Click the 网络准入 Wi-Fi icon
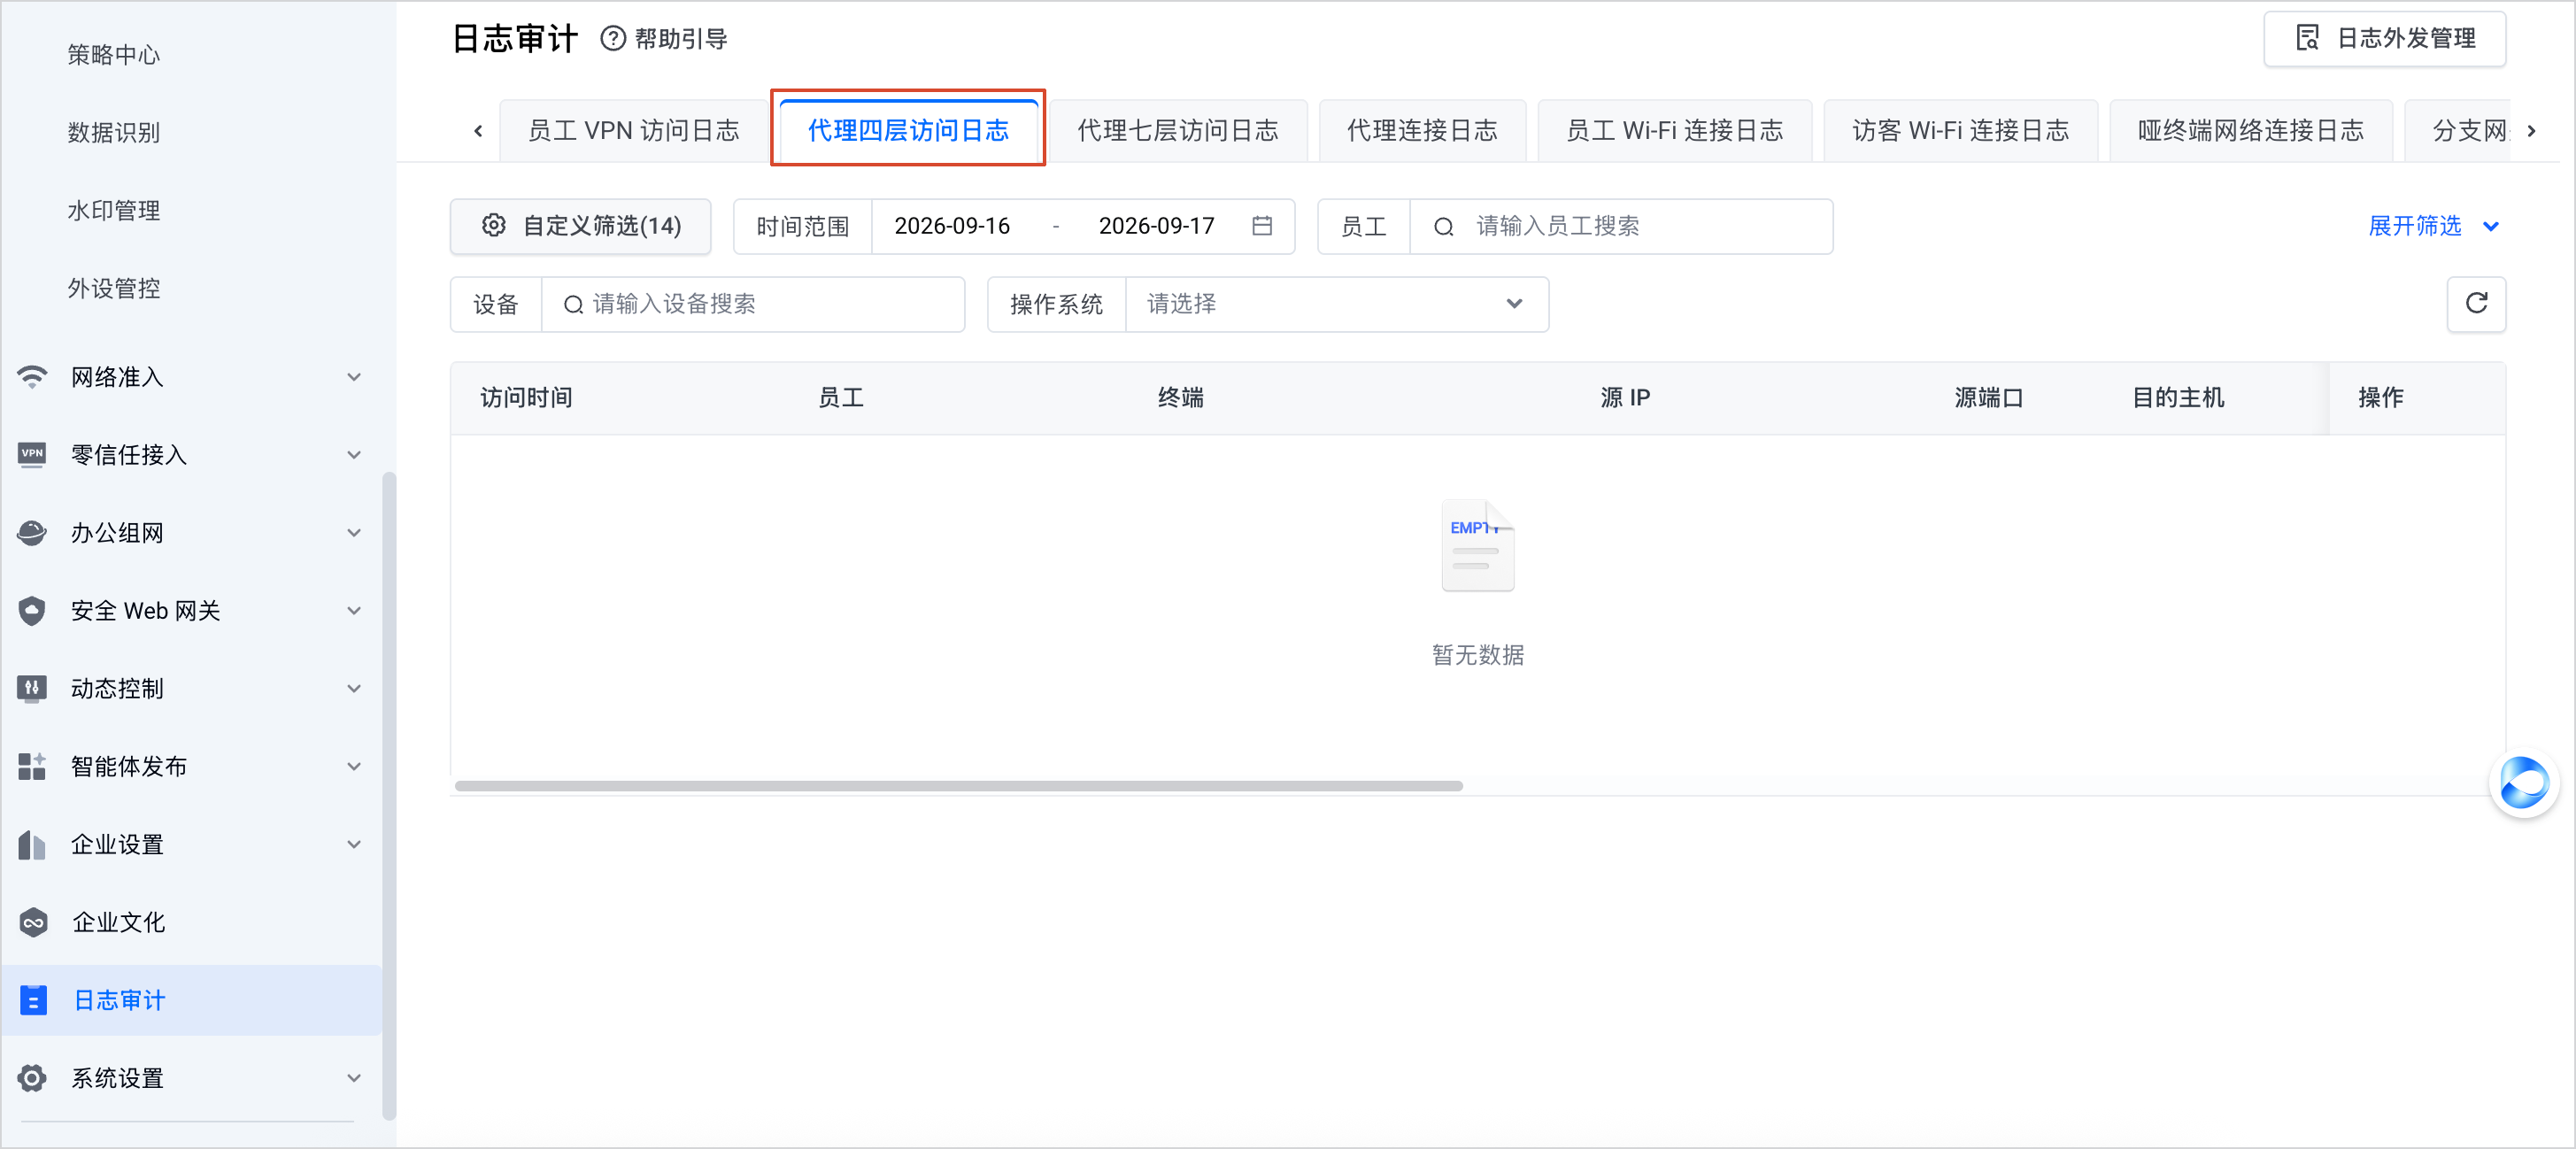Image resolution: width=2576 pixels, height=1149 pixels. [32, 377]
